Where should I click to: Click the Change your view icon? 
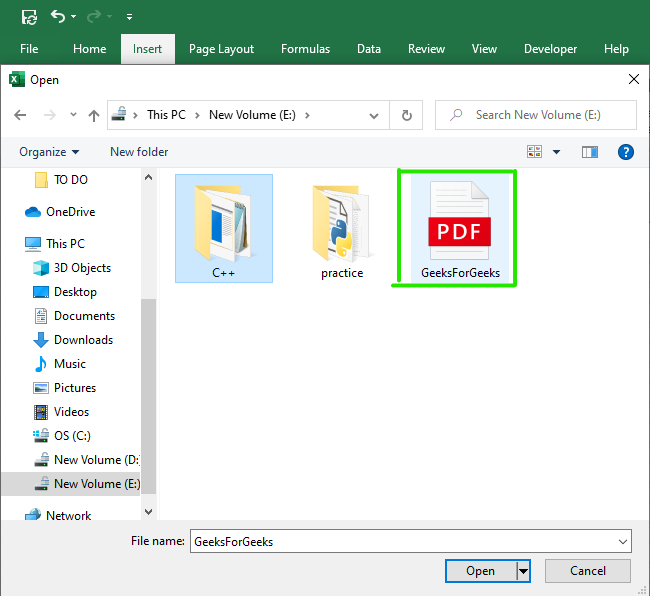534,152
